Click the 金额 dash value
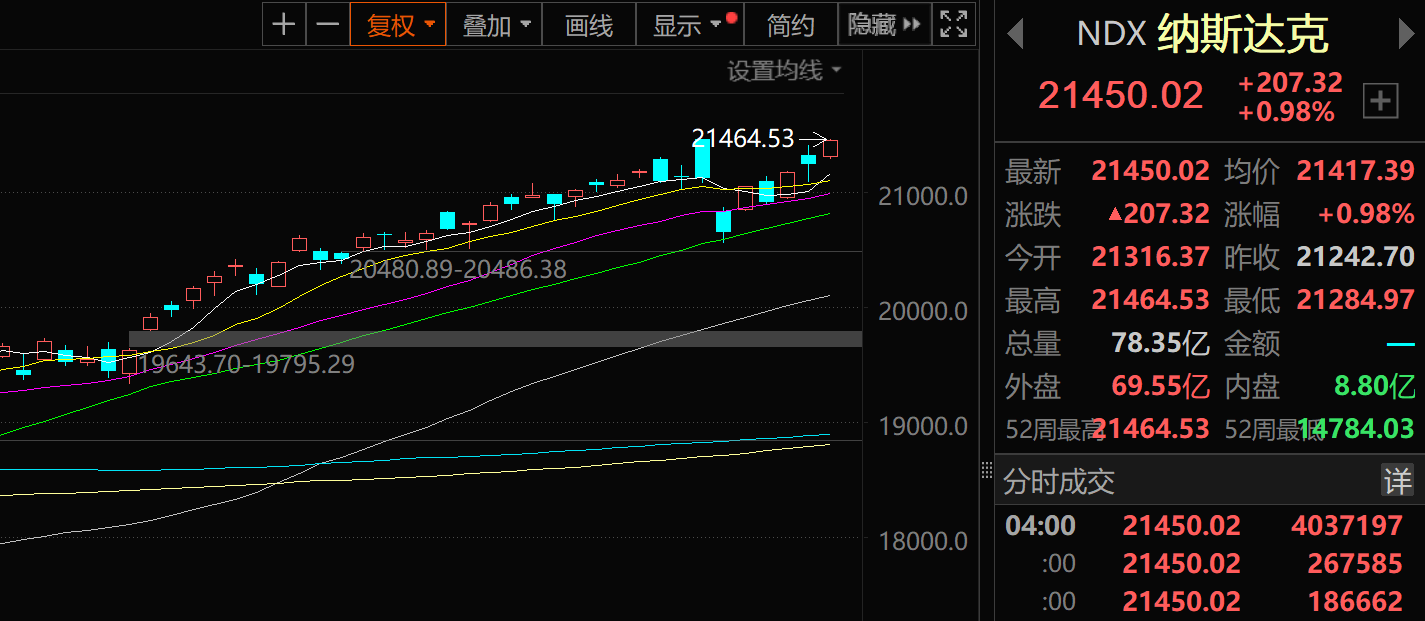The width and height of the screenshot is (1425, 621). 1400,344
